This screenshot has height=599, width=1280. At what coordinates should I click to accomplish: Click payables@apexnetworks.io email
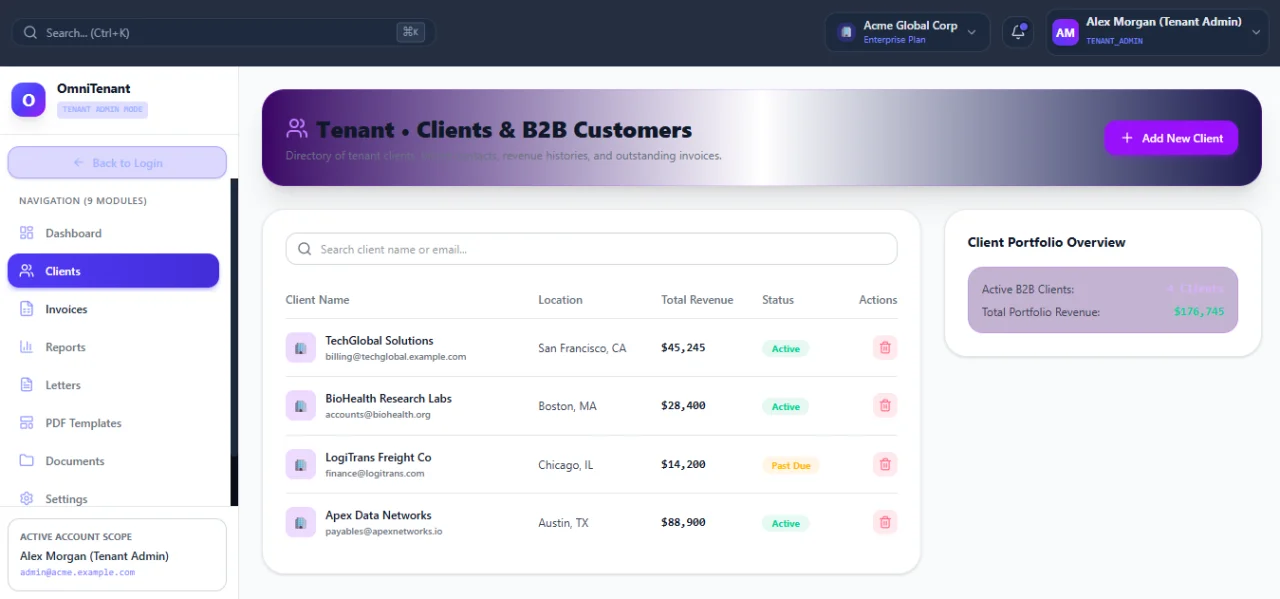point(383,531)
